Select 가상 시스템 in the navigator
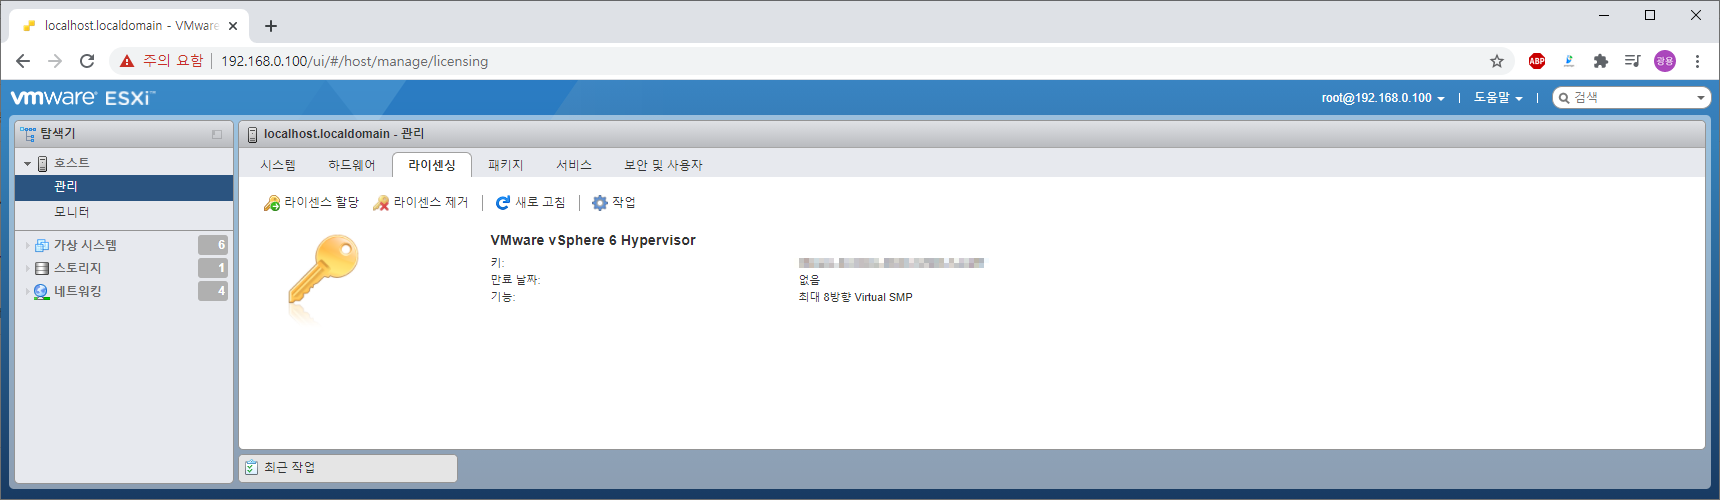The image size is (1720, 500). point(85,245)
